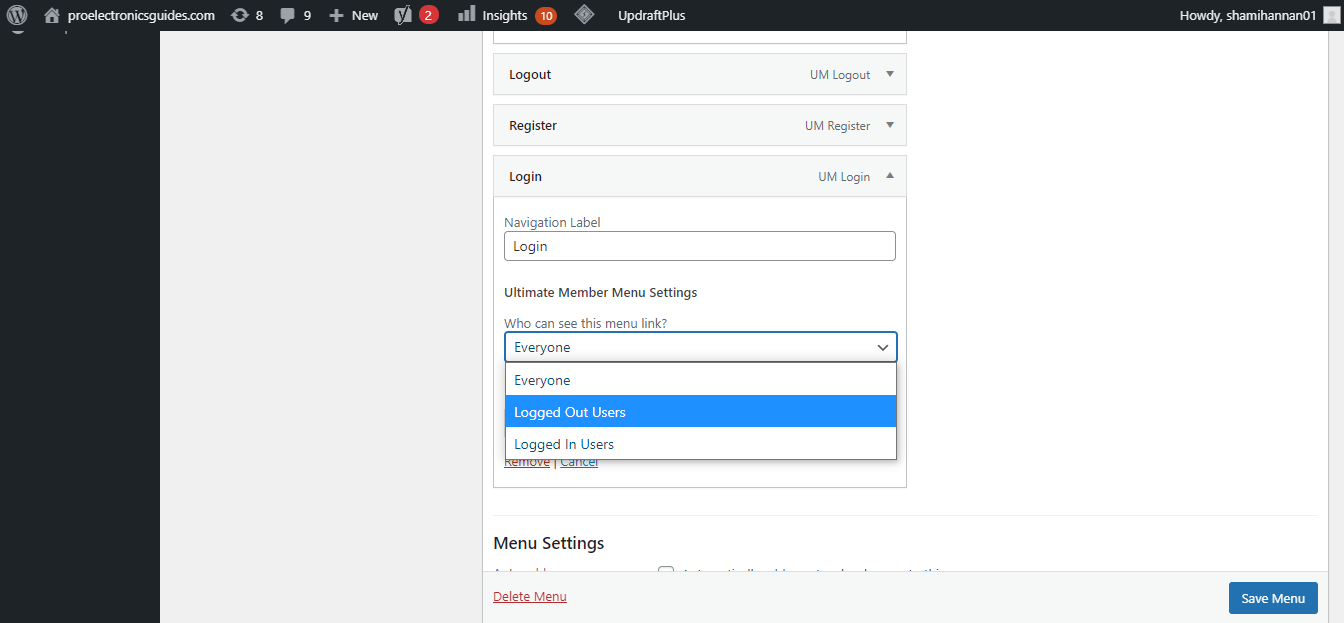This screenshot has height=623, width=1344.
Task: Click the plus New content icon
Action: [x=336, y=15]
